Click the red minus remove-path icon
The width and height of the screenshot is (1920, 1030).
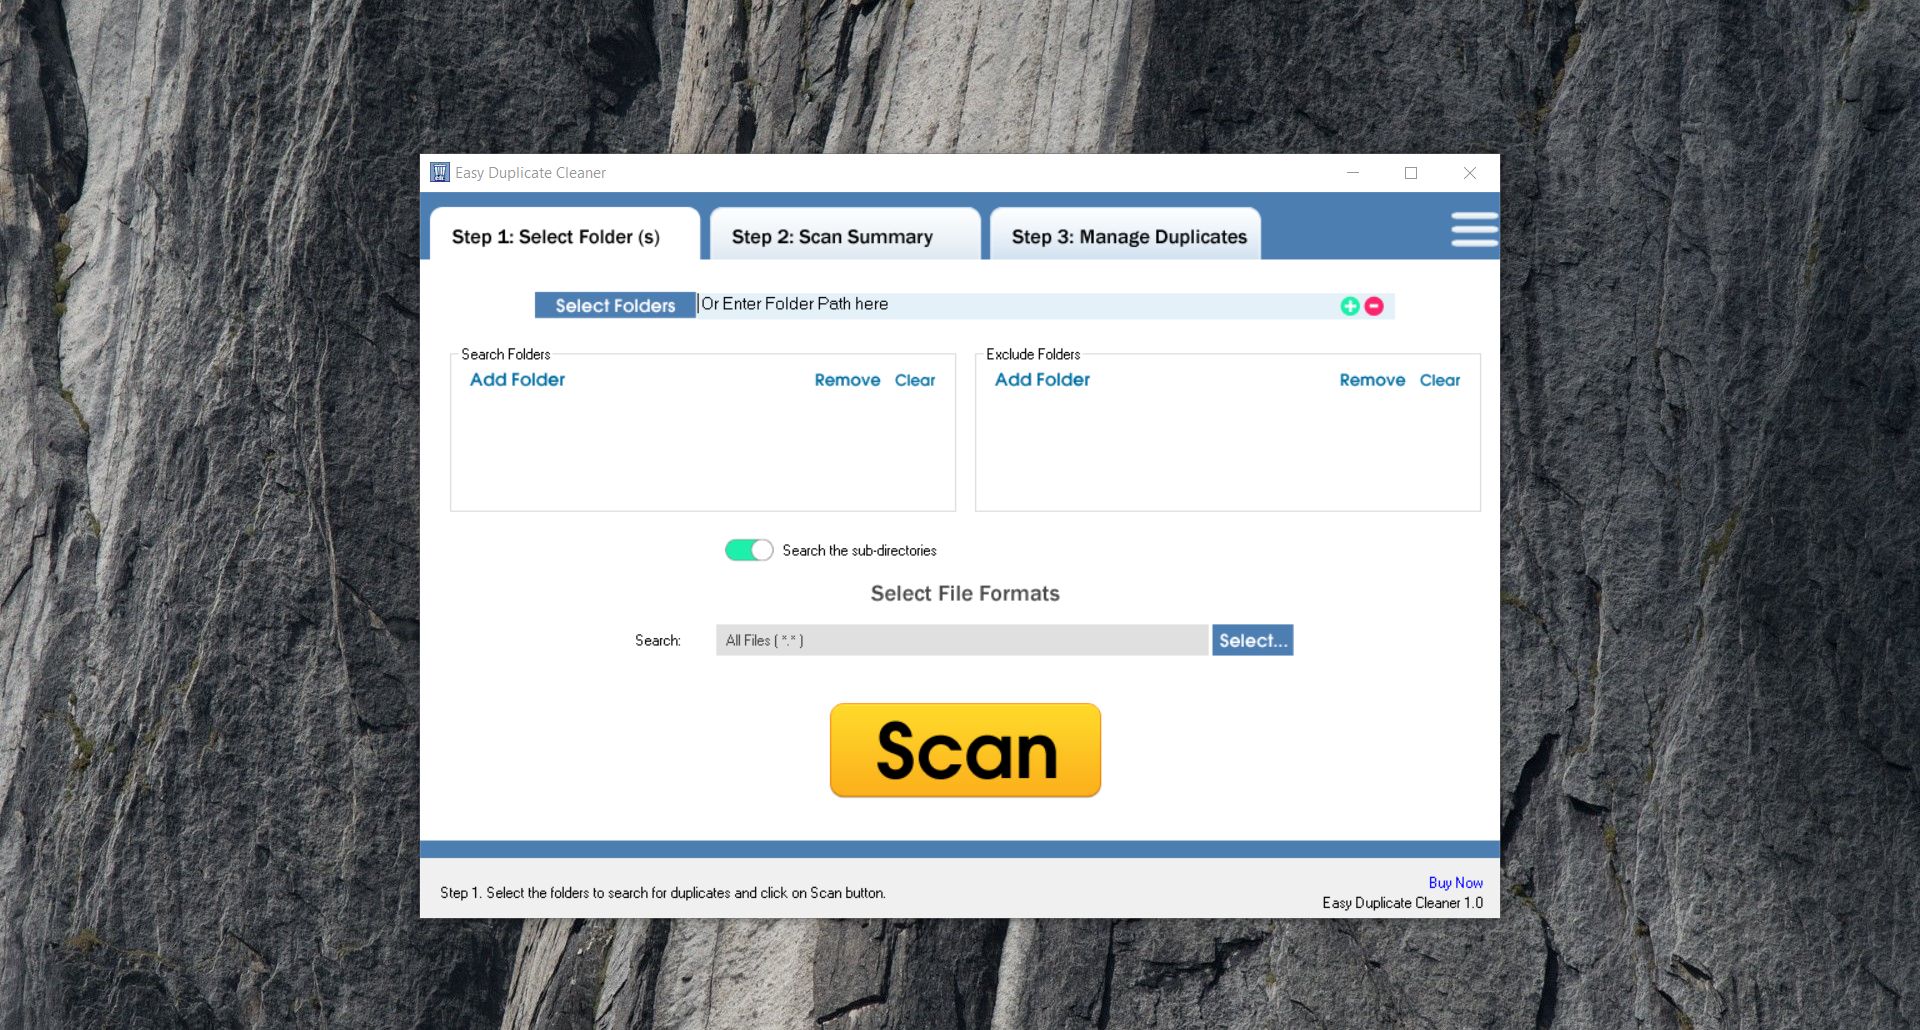pyautogui.click(x=1374, y=306)
